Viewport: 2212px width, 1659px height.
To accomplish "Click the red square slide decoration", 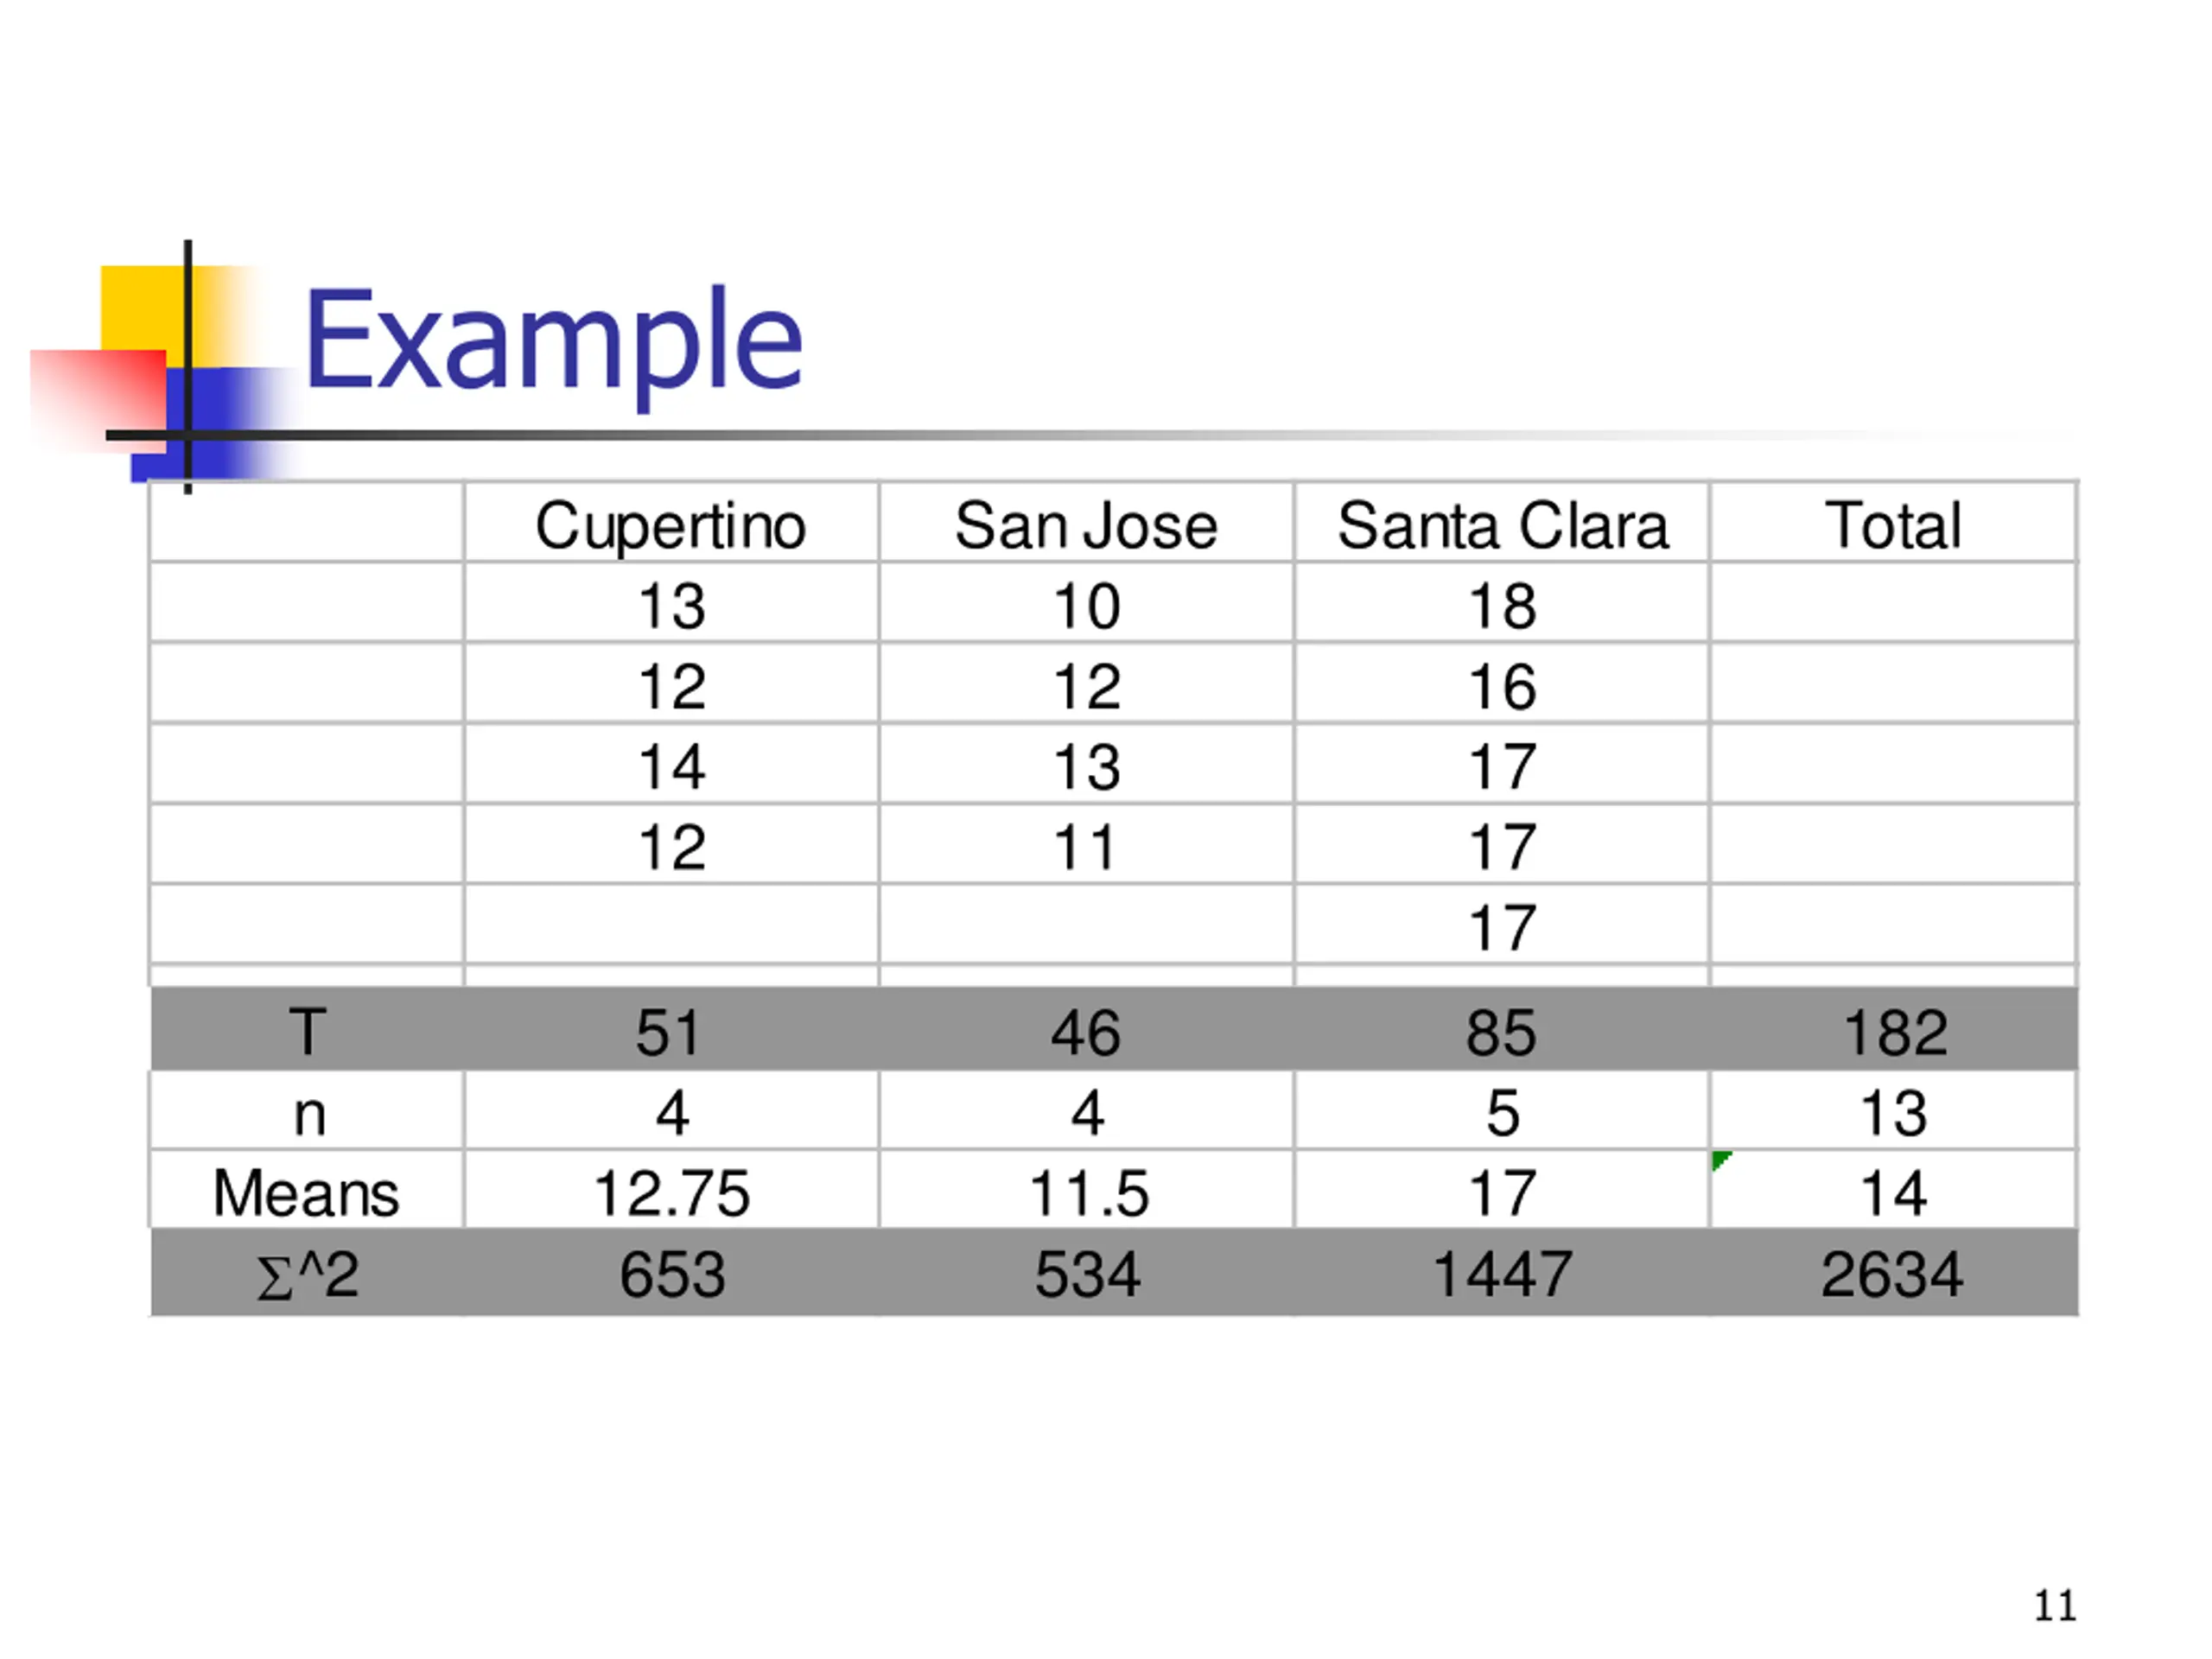I will (98, 398).
